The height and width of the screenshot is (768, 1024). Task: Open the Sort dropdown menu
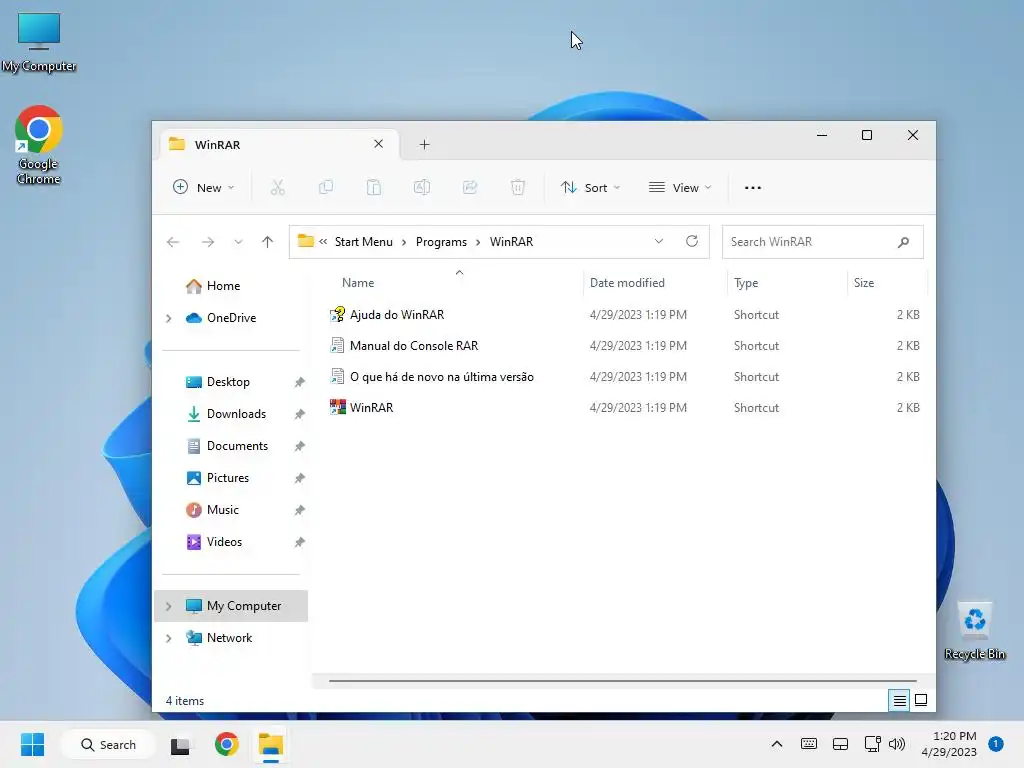[590, 188]
